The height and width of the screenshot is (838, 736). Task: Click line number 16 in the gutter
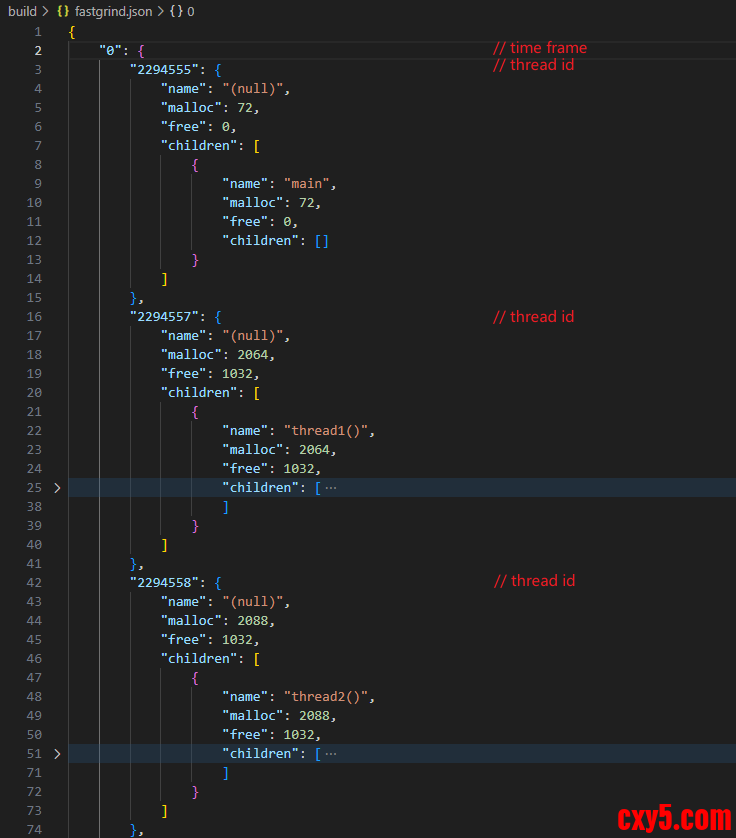[x=35, y=317]
